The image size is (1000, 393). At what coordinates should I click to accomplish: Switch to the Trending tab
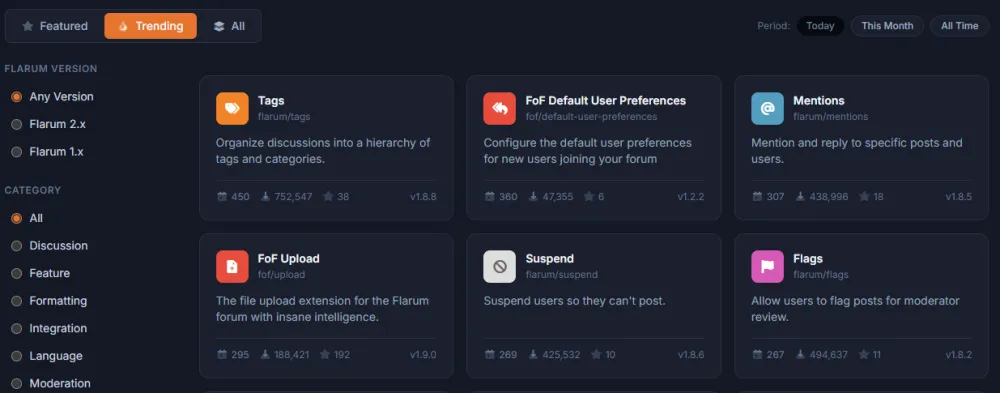(x=151, y=26)
